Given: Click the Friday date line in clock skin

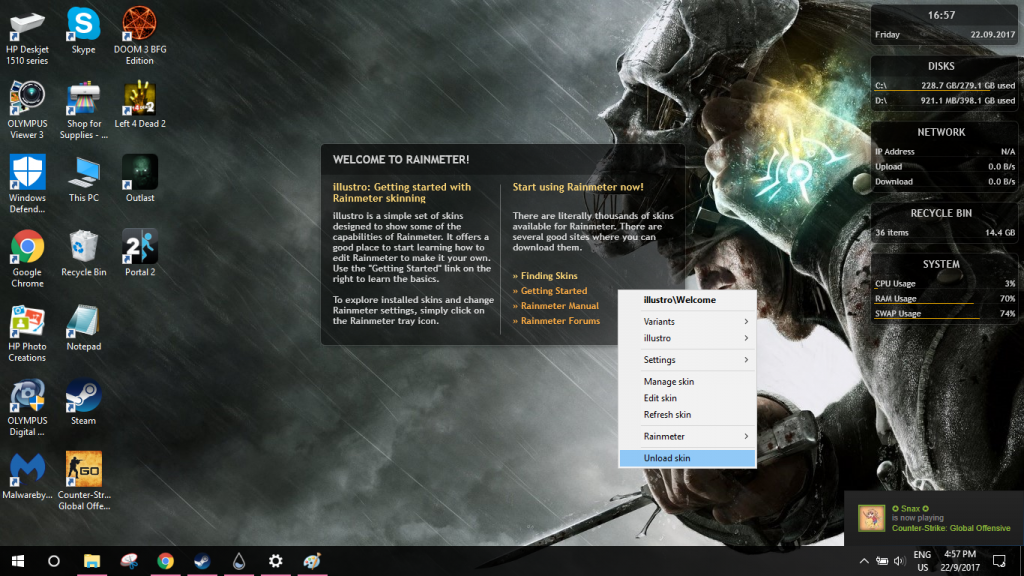Looking at the screenshot, I should [944, 35].
